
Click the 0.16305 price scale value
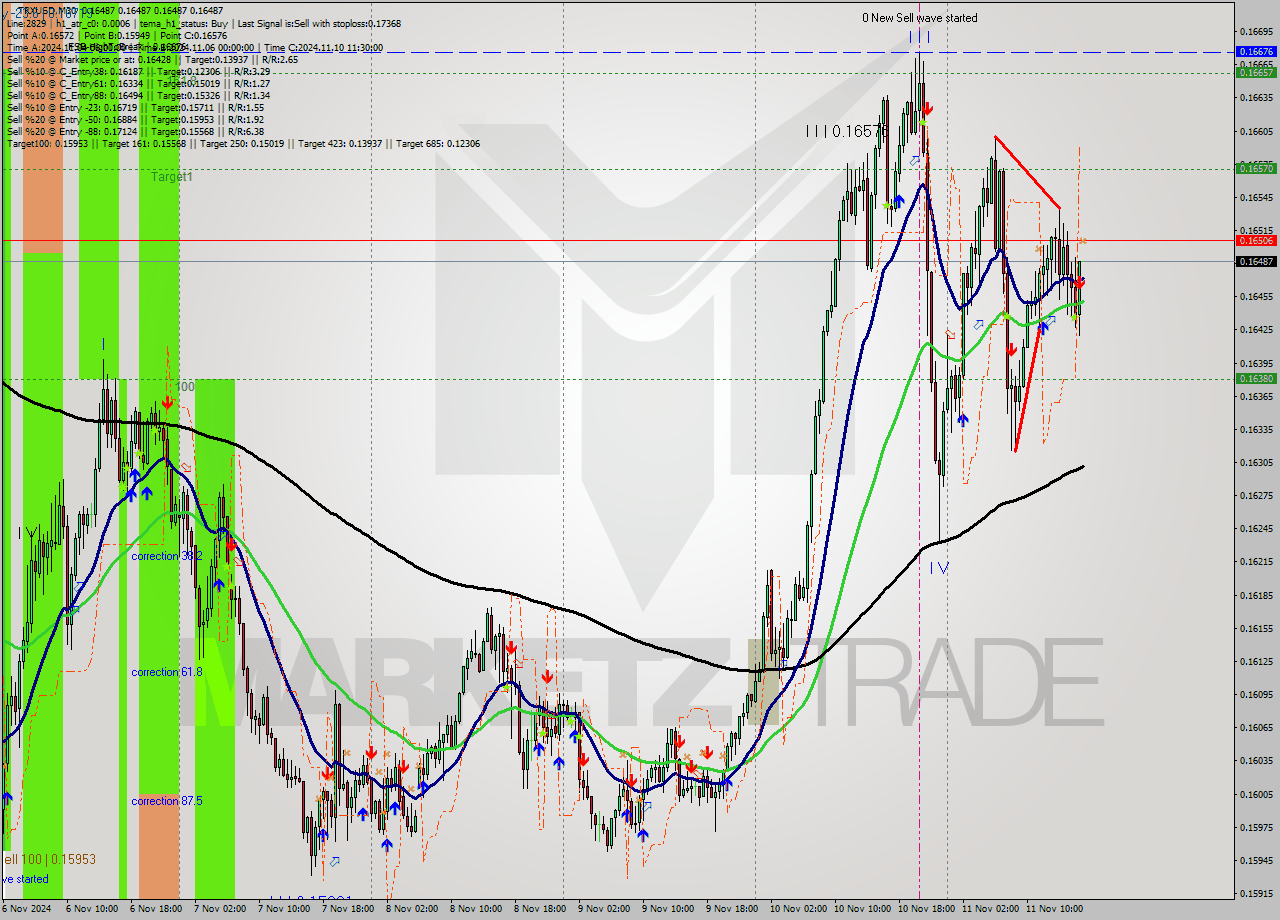pos(1256,462)
